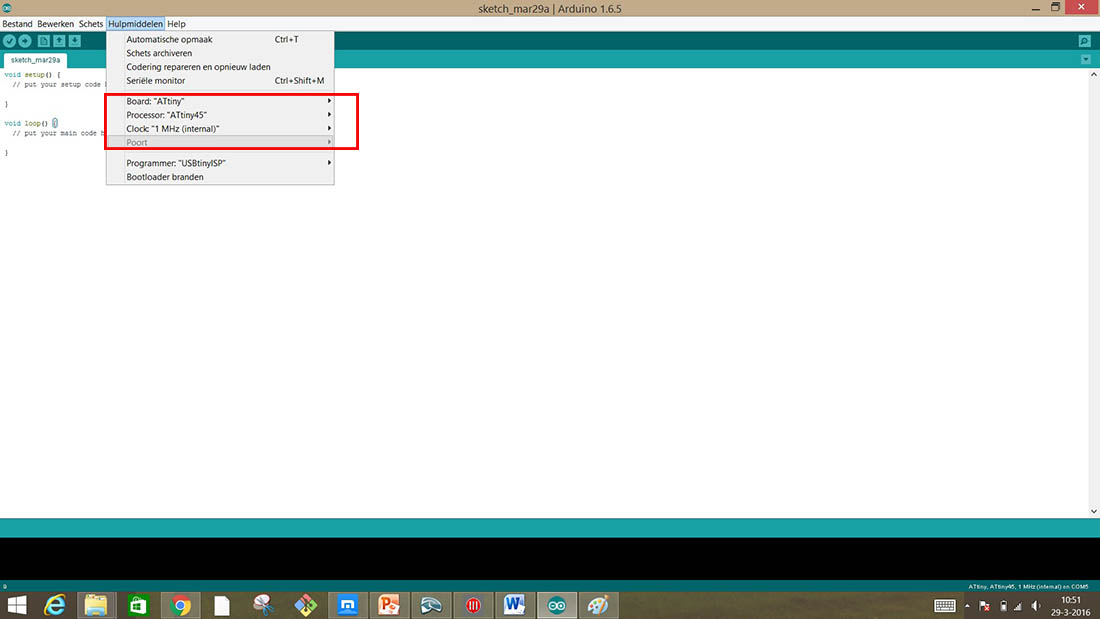Open Microsoft Word from taskbar
This screenshot has width=1100, height=619.
[515, 605]
